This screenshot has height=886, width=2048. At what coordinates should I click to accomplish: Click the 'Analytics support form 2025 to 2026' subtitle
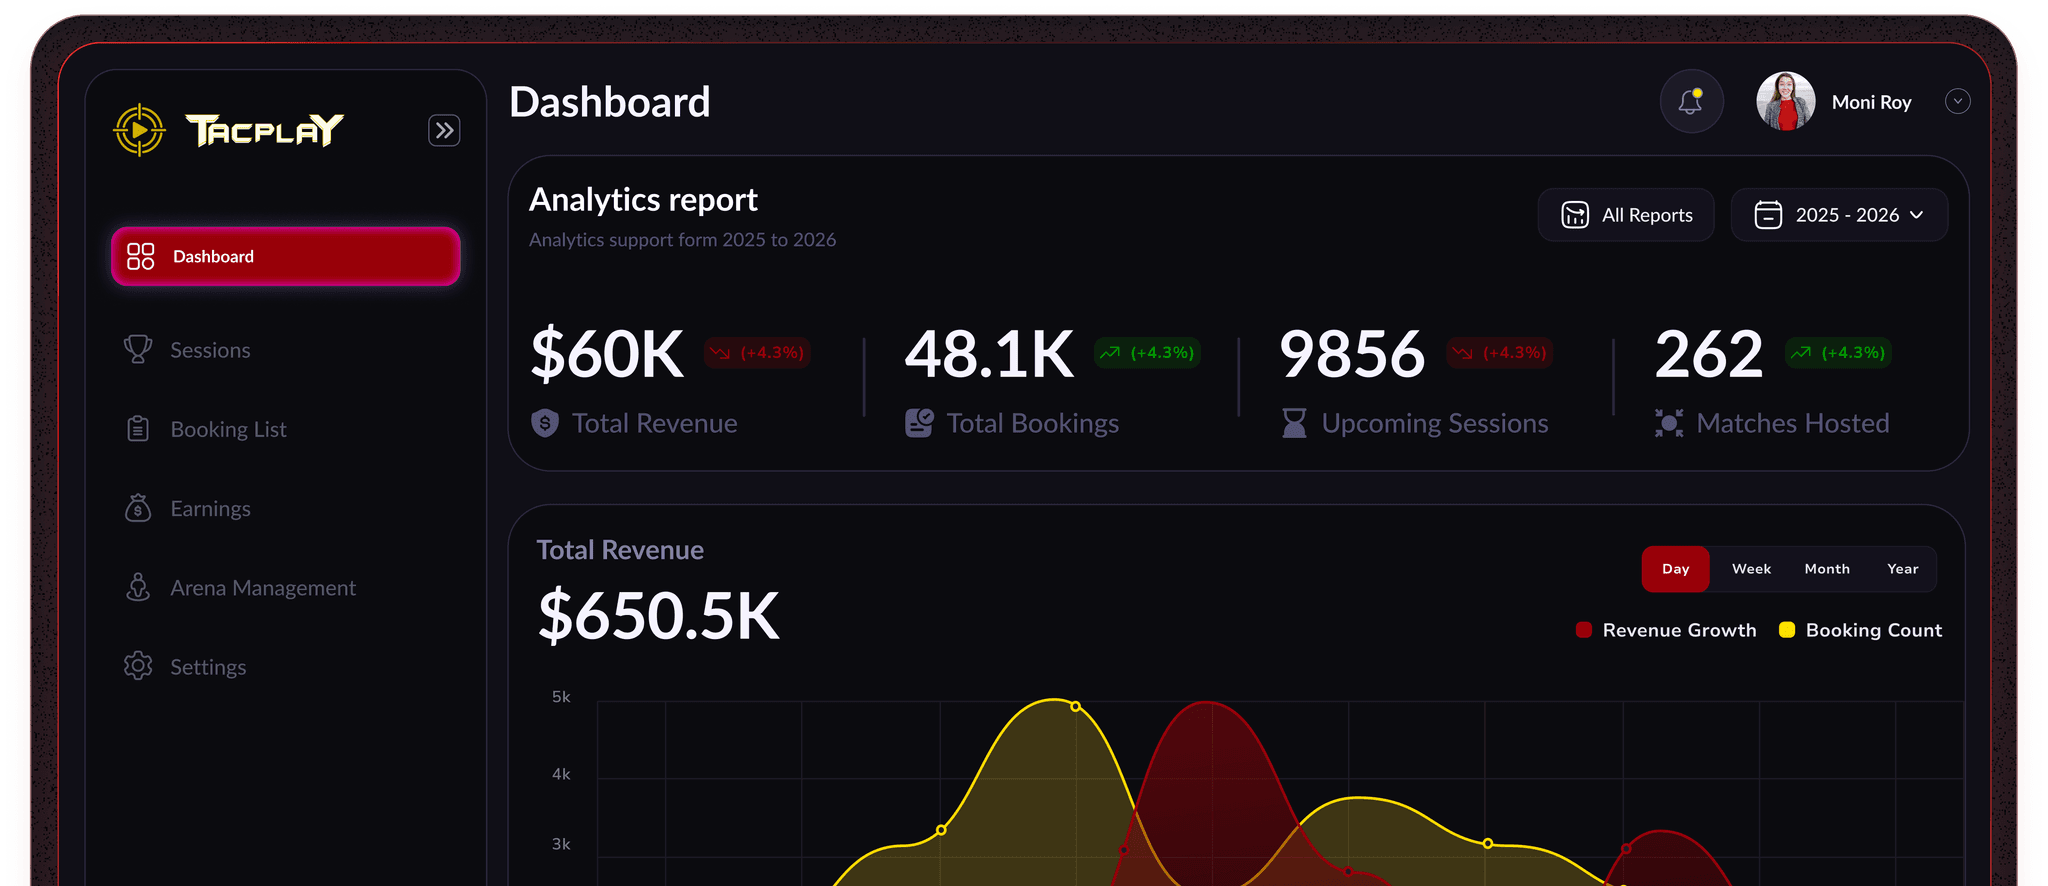[682, 240]
